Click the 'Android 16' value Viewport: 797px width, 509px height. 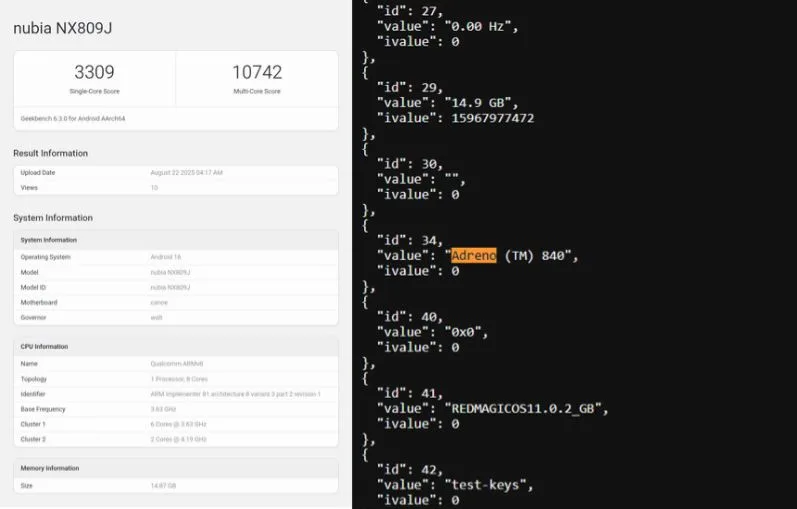pos(166,257)
